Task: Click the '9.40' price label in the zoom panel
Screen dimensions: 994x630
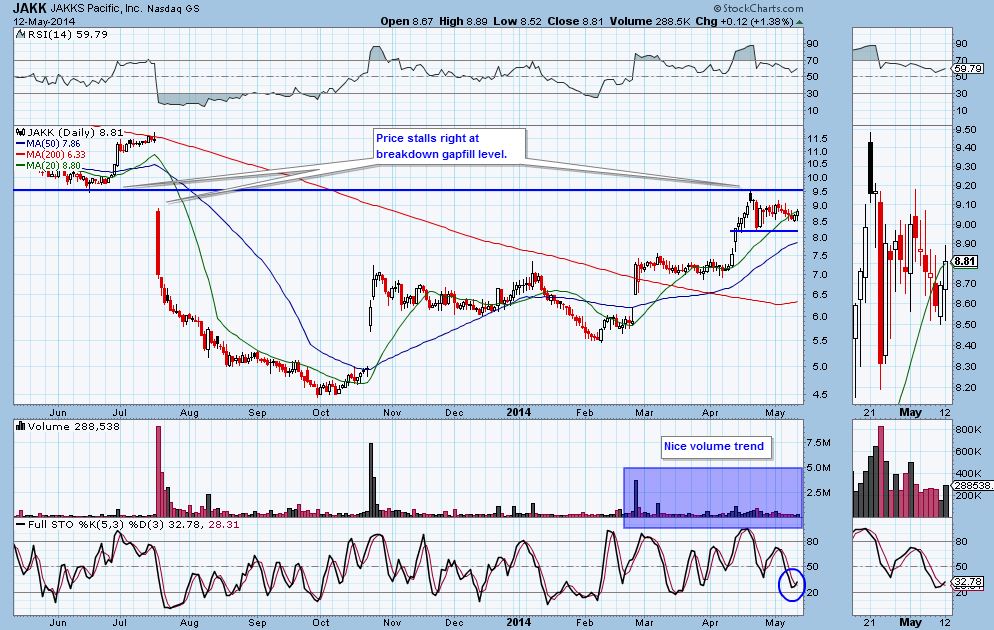Action: 966,148
